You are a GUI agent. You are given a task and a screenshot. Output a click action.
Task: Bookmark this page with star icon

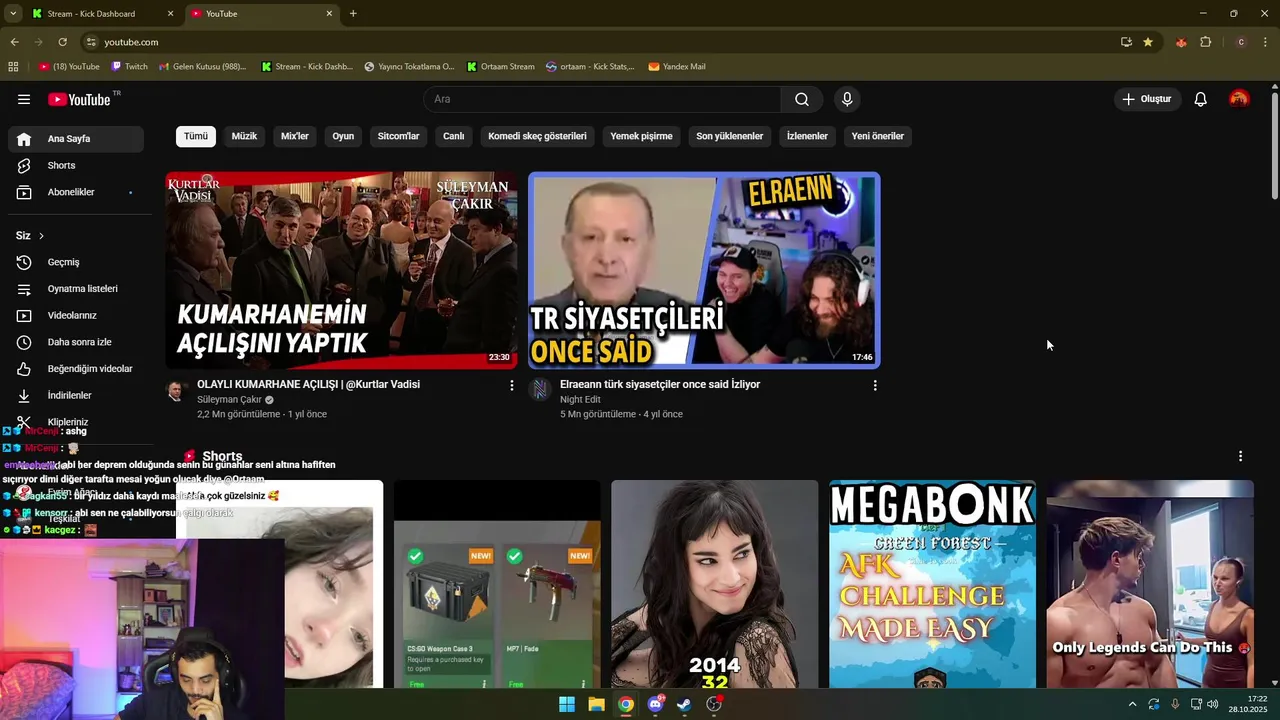pyautogui.click(x=1148, y=42)
